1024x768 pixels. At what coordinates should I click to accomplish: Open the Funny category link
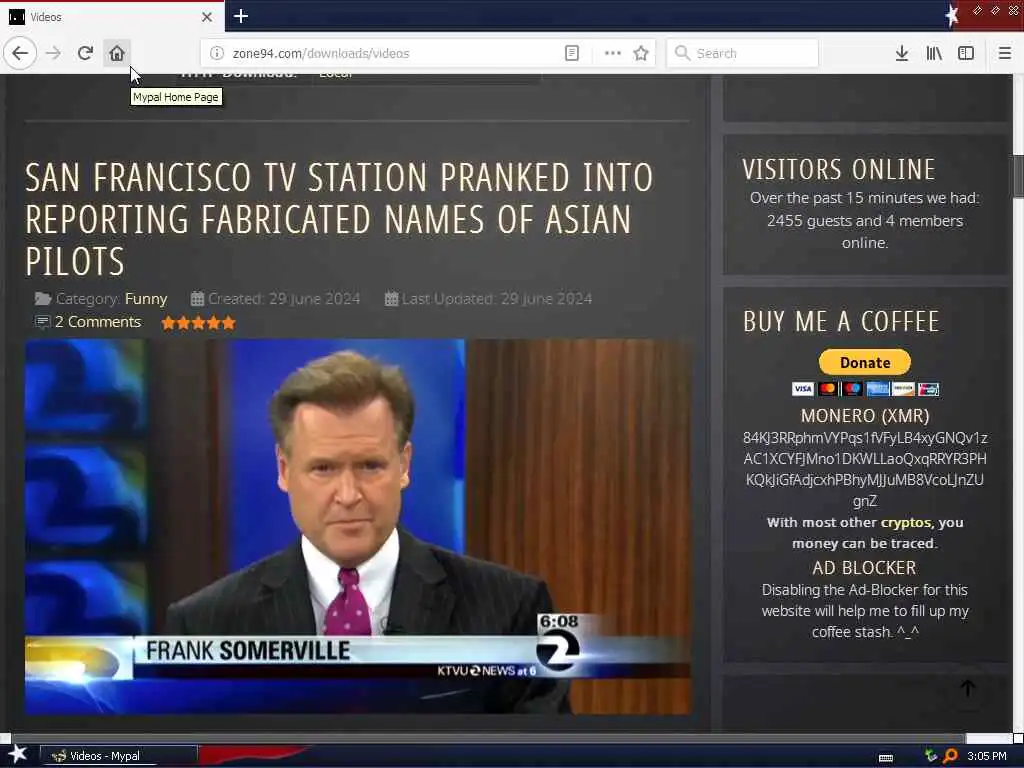[146, 299]
